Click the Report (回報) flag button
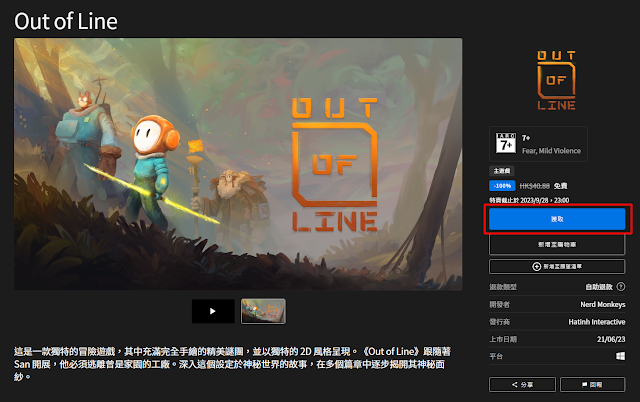Viewport: 640px width, 402px height. click(592, 384)
